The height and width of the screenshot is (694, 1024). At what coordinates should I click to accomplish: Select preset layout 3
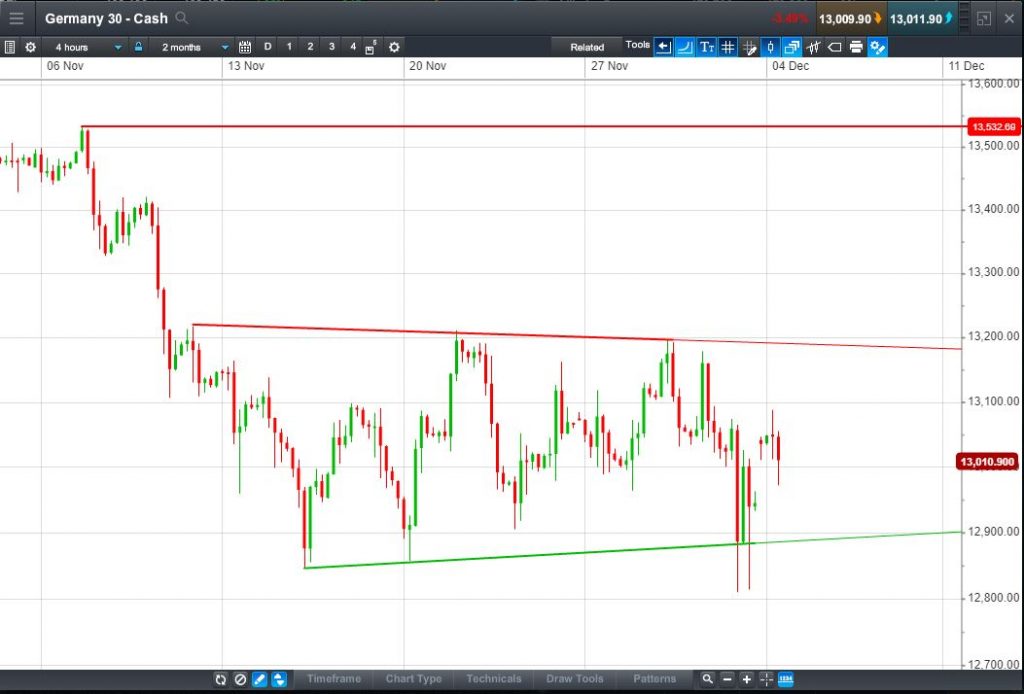point(332,46)
